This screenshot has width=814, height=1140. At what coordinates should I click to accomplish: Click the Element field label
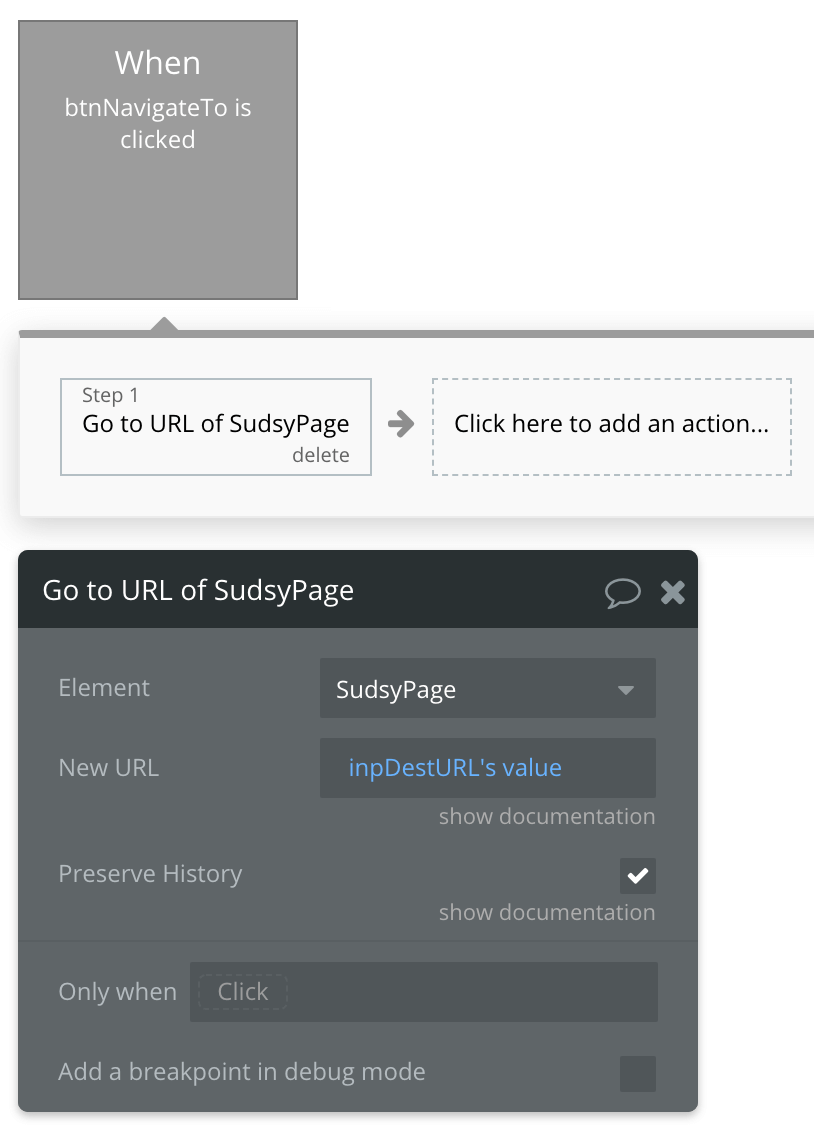pos(104,688)
